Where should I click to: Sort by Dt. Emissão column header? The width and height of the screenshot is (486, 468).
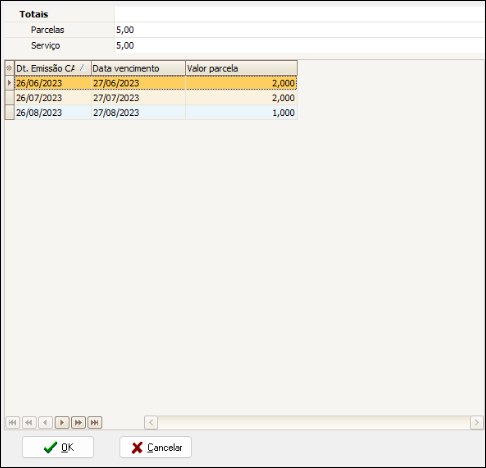coord(53,68)
